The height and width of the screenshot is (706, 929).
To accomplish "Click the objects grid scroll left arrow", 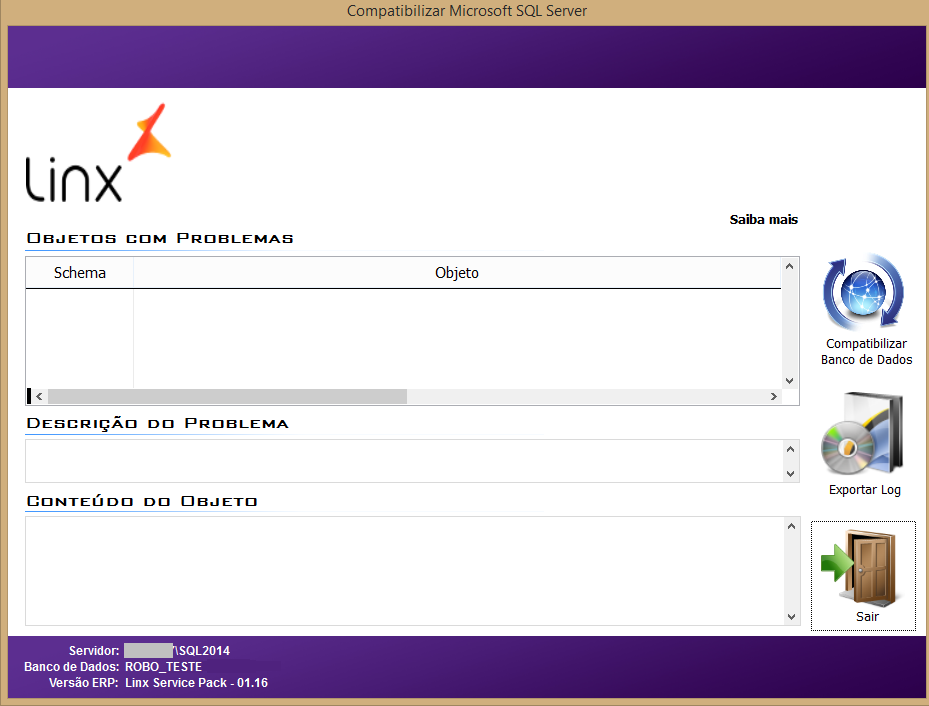I will click(39, 396).
